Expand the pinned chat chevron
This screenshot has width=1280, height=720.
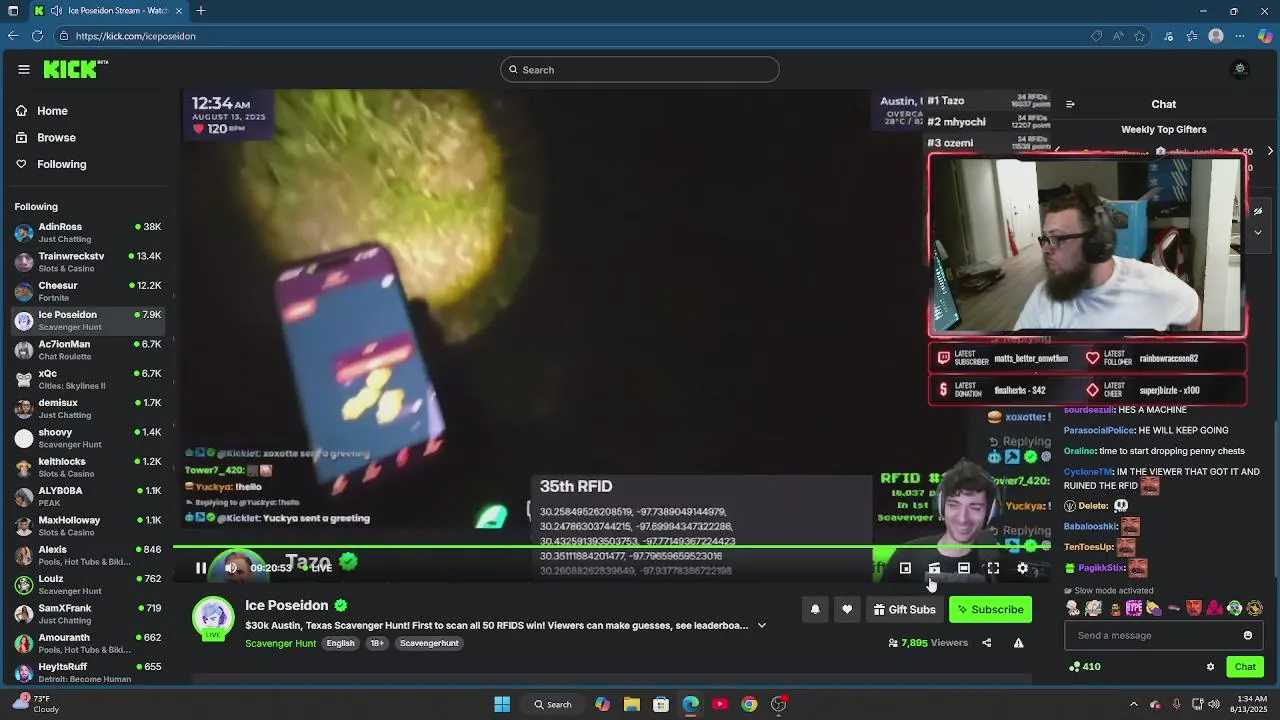click(x=1258, y=233)
